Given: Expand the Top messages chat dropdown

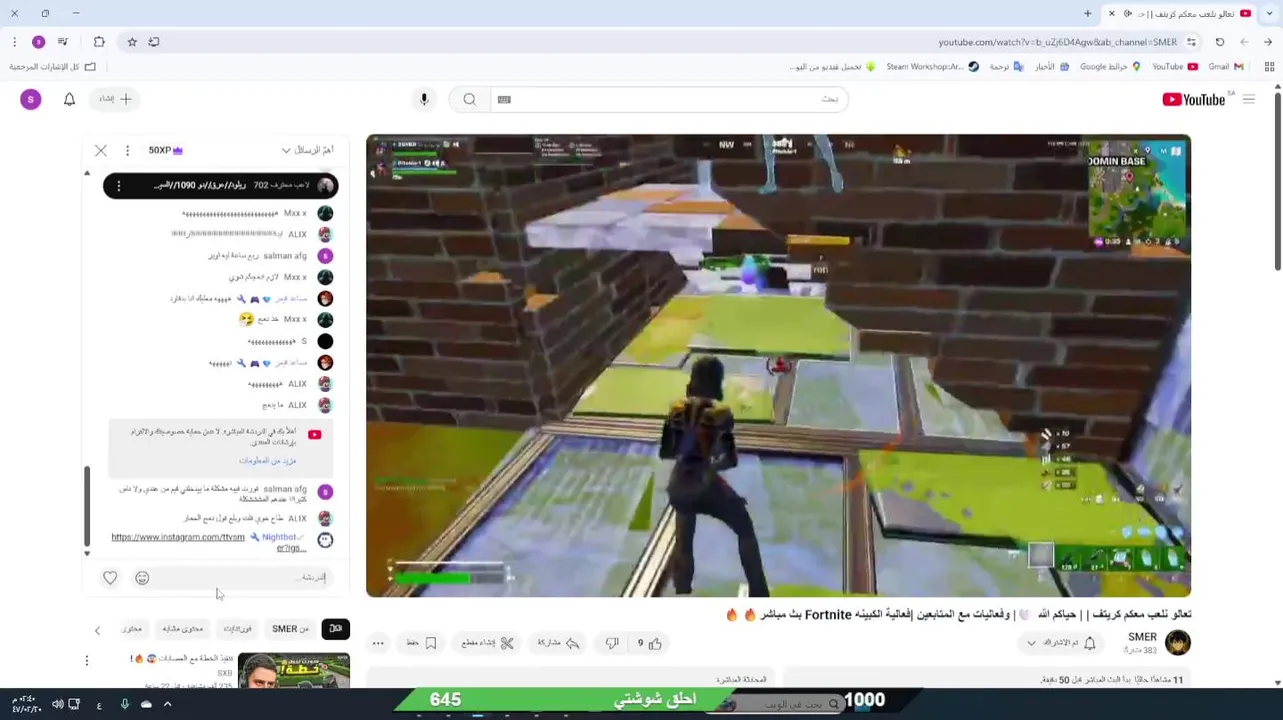Looking at the screenshot, I should point(307,150).
